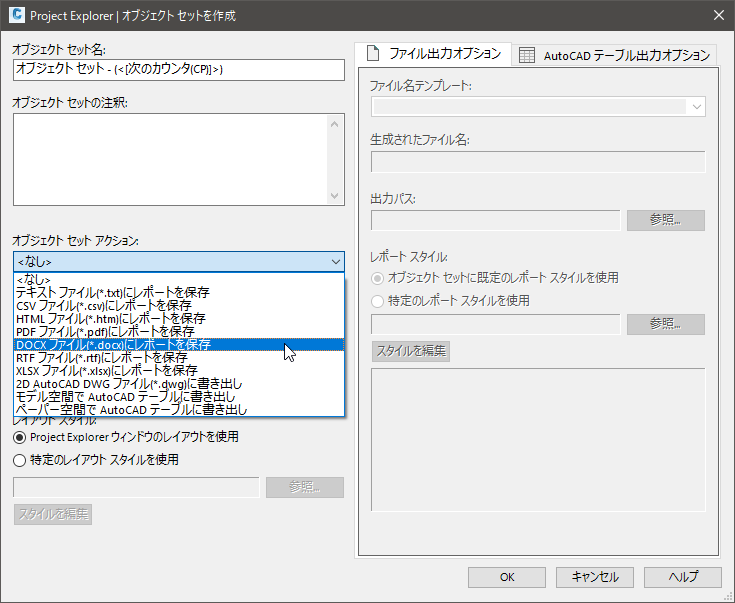Choose 2D AutoCAD DWG ファイル(*.dwg)に書き出し
The height and width of the screenshot is (603, 735).
[179, 384]
